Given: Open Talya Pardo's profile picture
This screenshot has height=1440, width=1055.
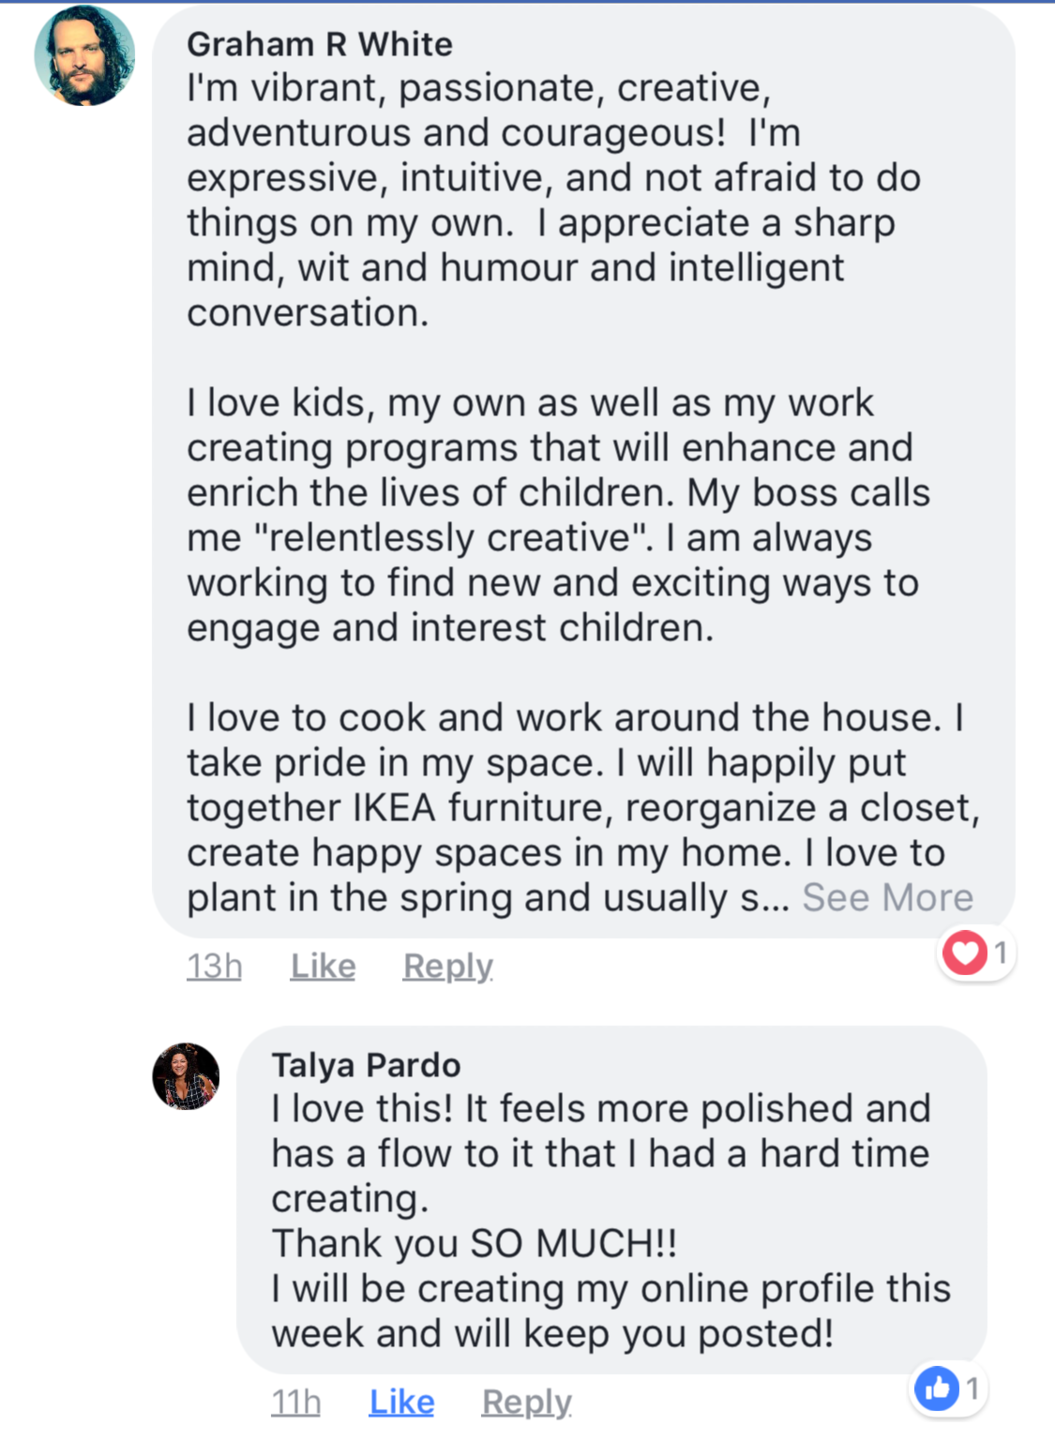Looking at the screenshot, I should (186, 1076).
